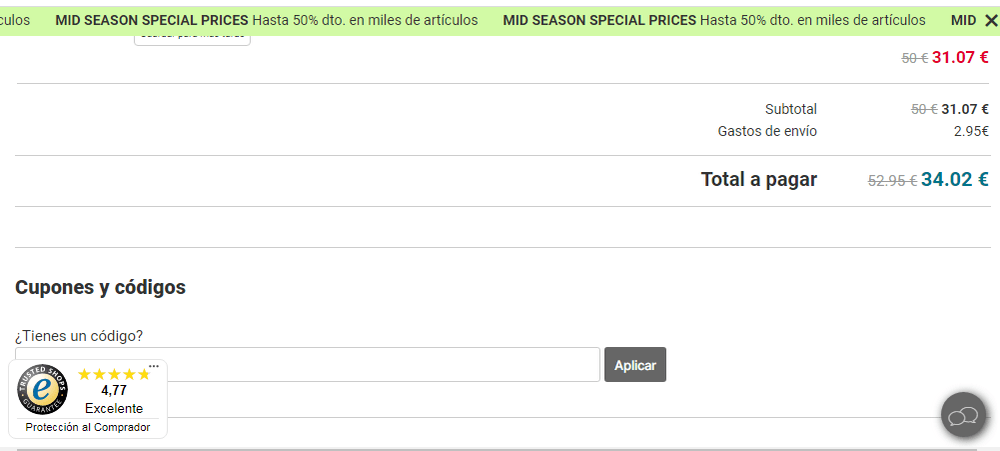The width and height of the screenshot is (1000, 451).
Task: Select the Subtotal label
Action: pyautogui.click(x=791, y=109)
